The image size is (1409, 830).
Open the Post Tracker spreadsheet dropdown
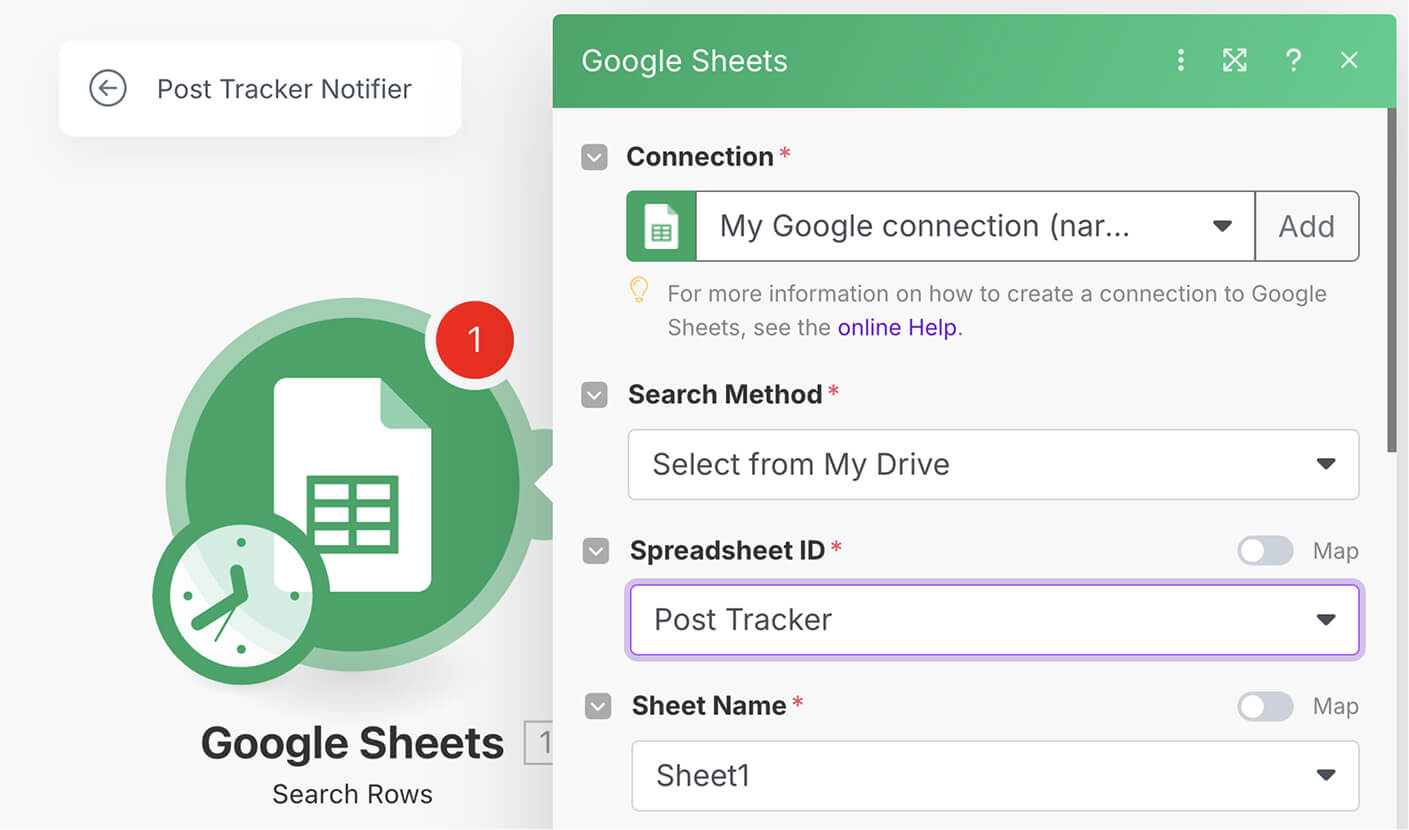point(995,620)
